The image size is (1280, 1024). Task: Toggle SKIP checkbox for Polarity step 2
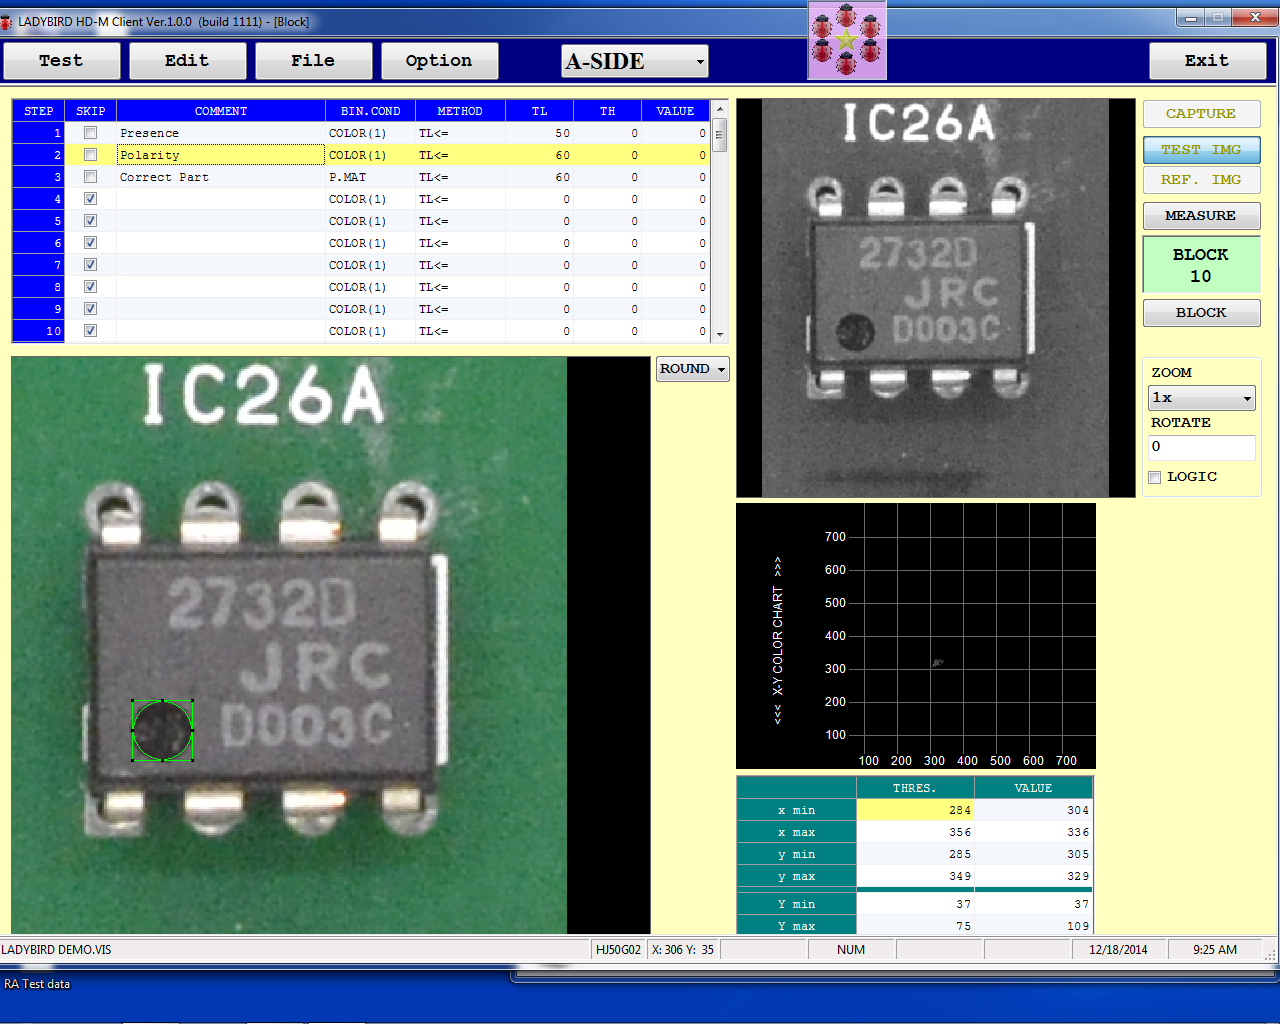90,155
